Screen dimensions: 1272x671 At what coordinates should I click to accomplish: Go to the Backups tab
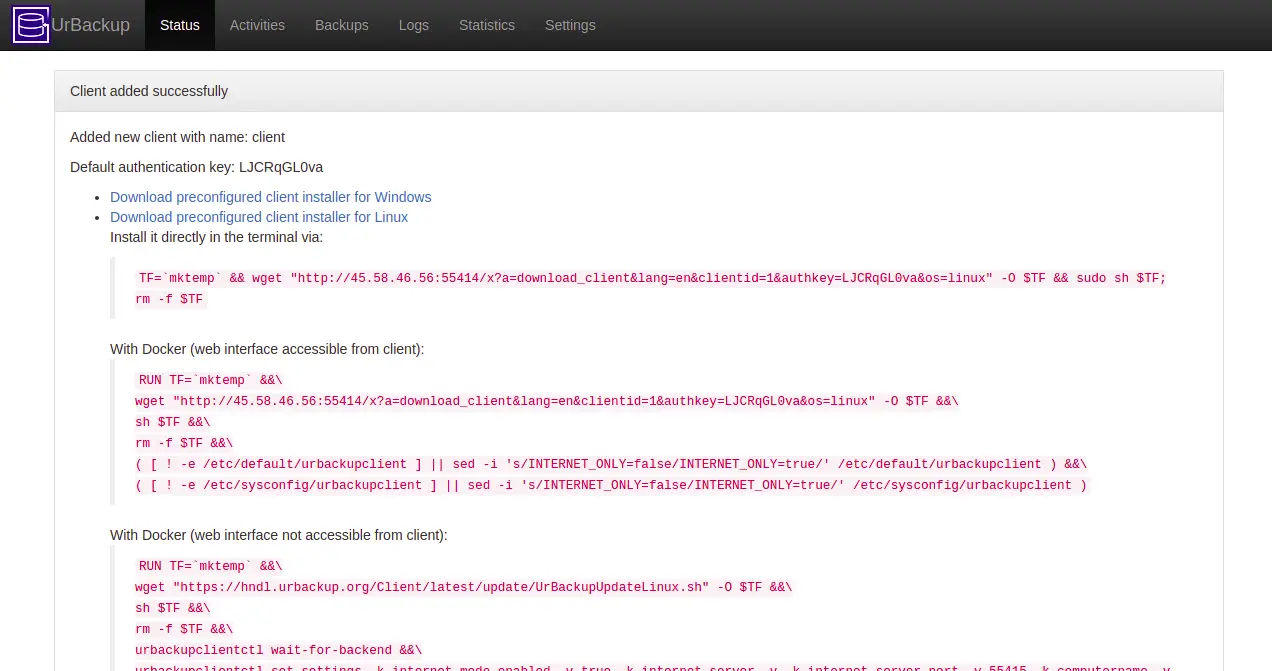tap(342, 25)
